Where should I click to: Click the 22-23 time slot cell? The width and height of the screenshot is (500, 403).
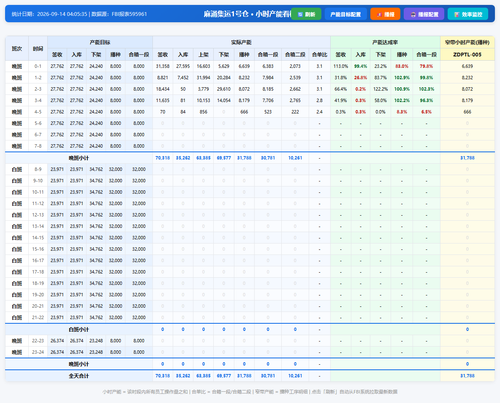point(38,341)
